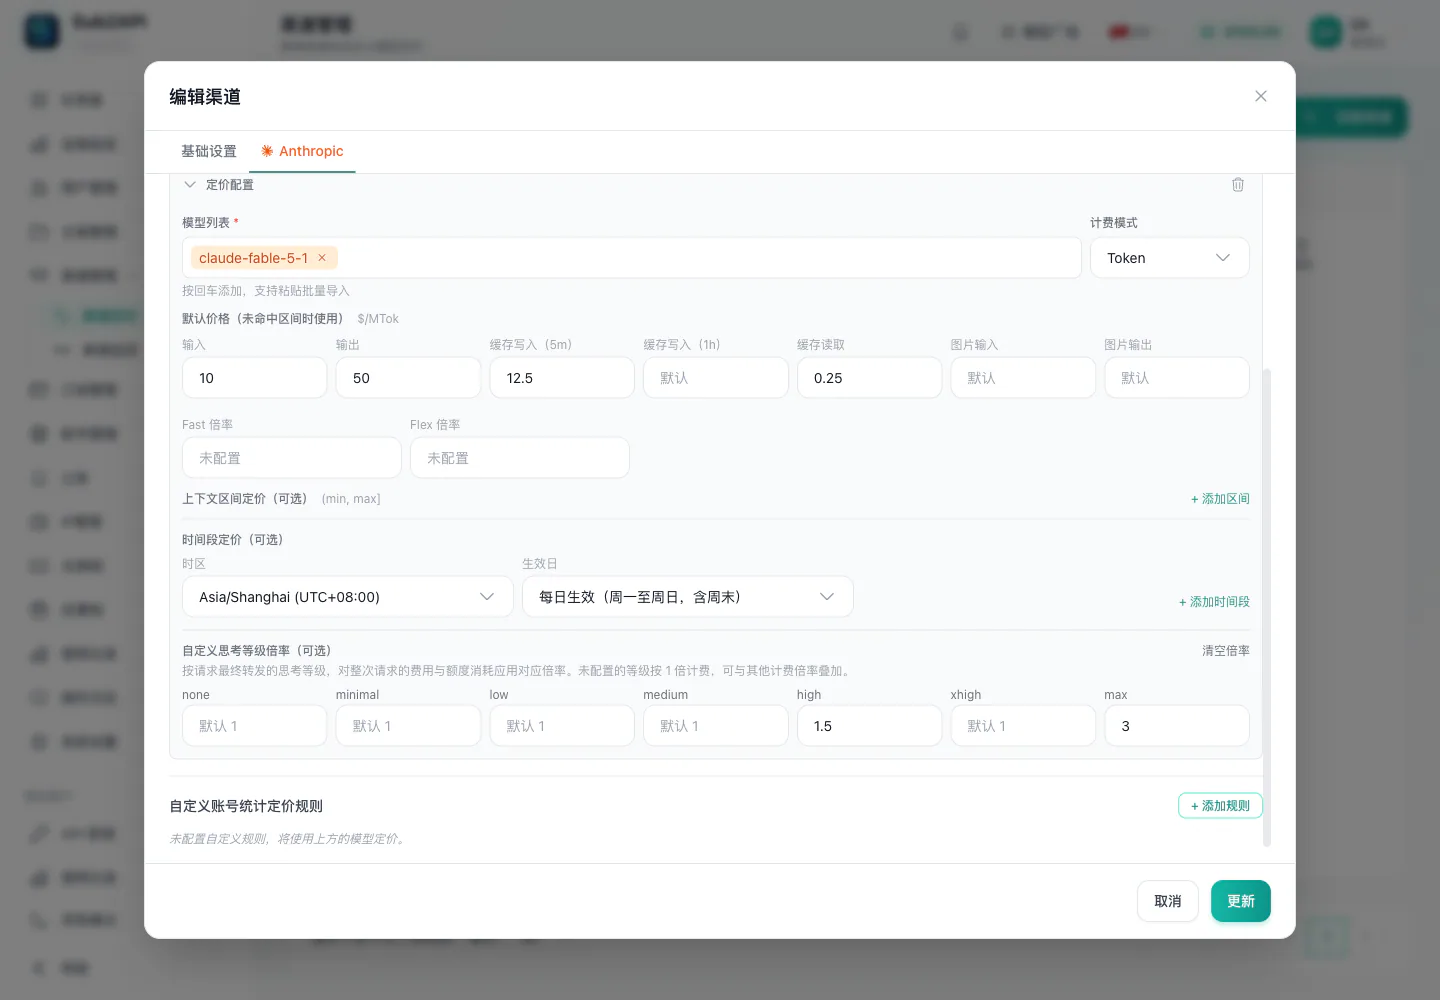Click the Fast 倍率 field

click(x=292, y=458)
